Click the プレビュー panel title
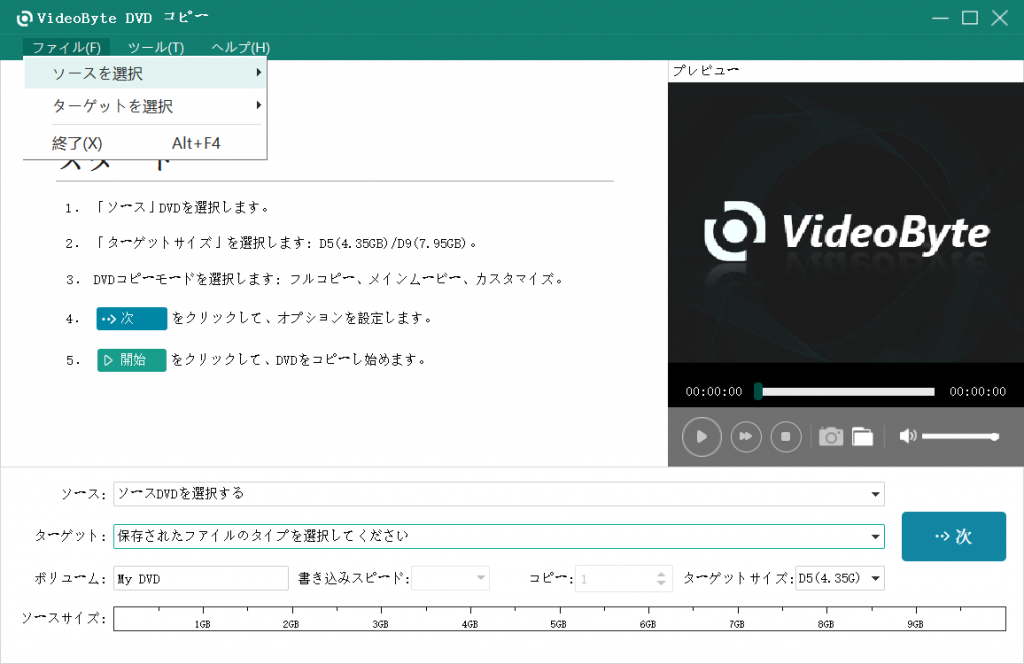Image resolution: width=1024 pixels, height=664 pixels. (x=705, y=71)
